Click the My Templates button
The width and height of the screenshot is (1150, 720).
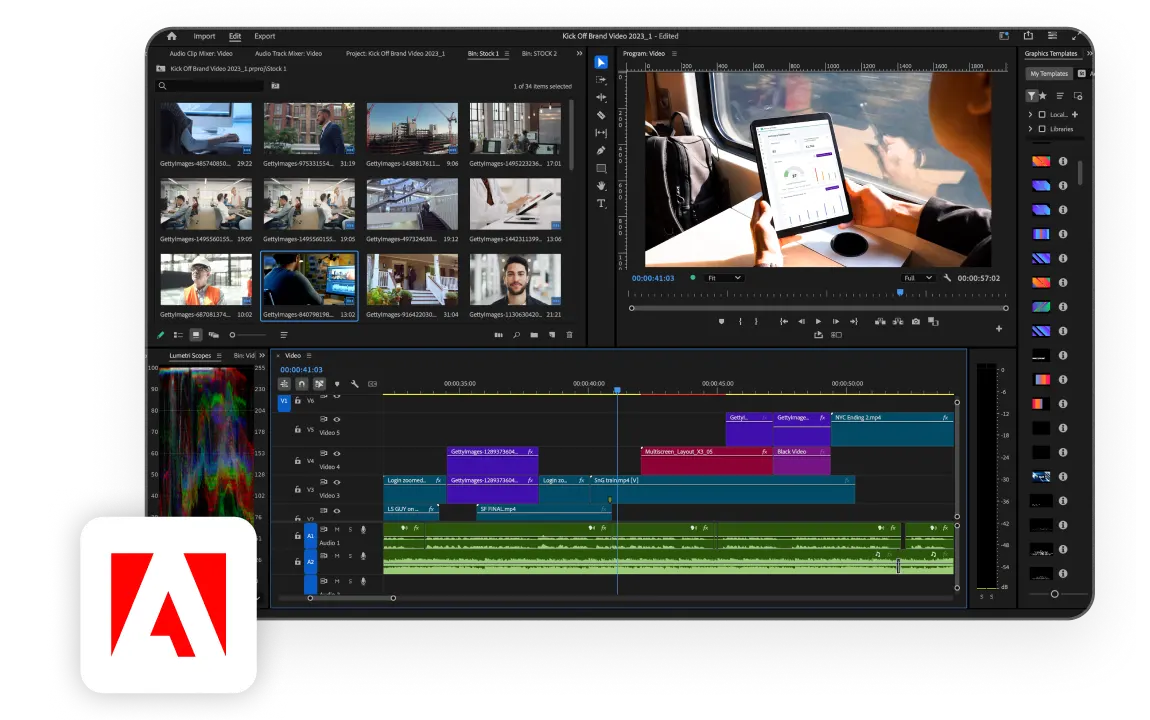tap(1049, 73)
